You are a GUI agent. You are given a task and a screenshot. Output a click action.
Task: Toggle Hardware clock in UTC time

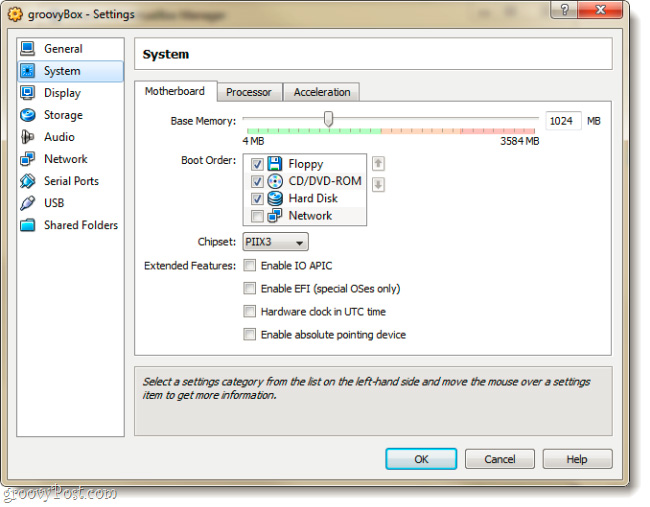click(x=250, y=311)
